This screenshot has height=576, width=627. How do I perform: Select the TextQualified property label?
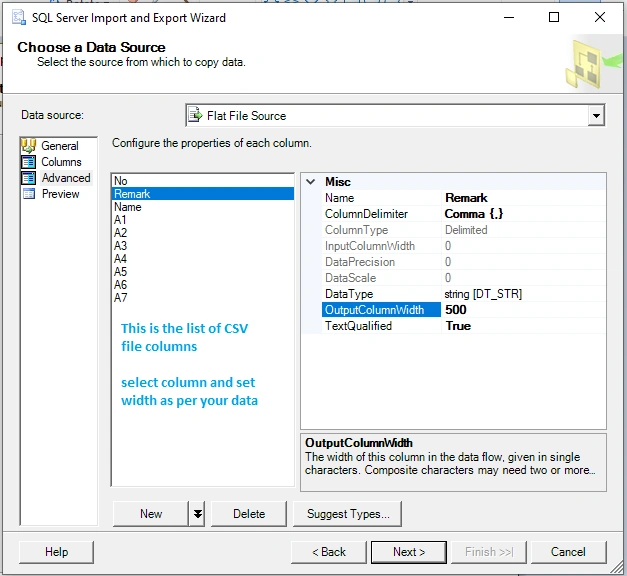(381, 326)
